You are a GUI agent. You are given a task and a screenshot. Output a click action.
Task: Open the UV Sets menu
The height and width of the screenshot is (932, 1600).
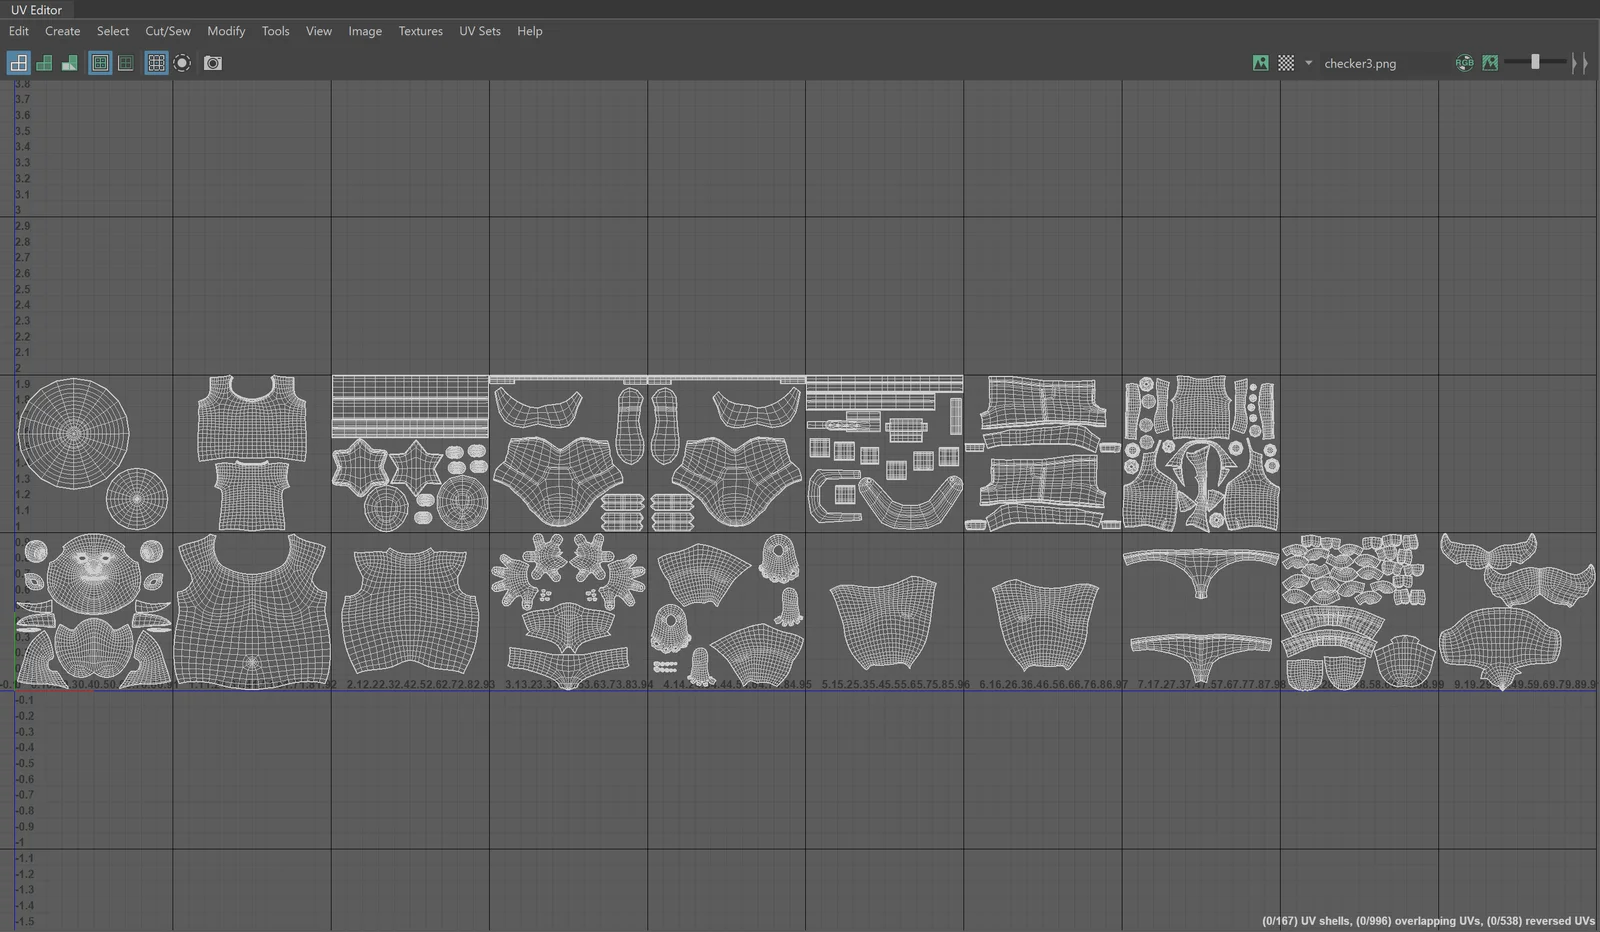coord(479,31)
